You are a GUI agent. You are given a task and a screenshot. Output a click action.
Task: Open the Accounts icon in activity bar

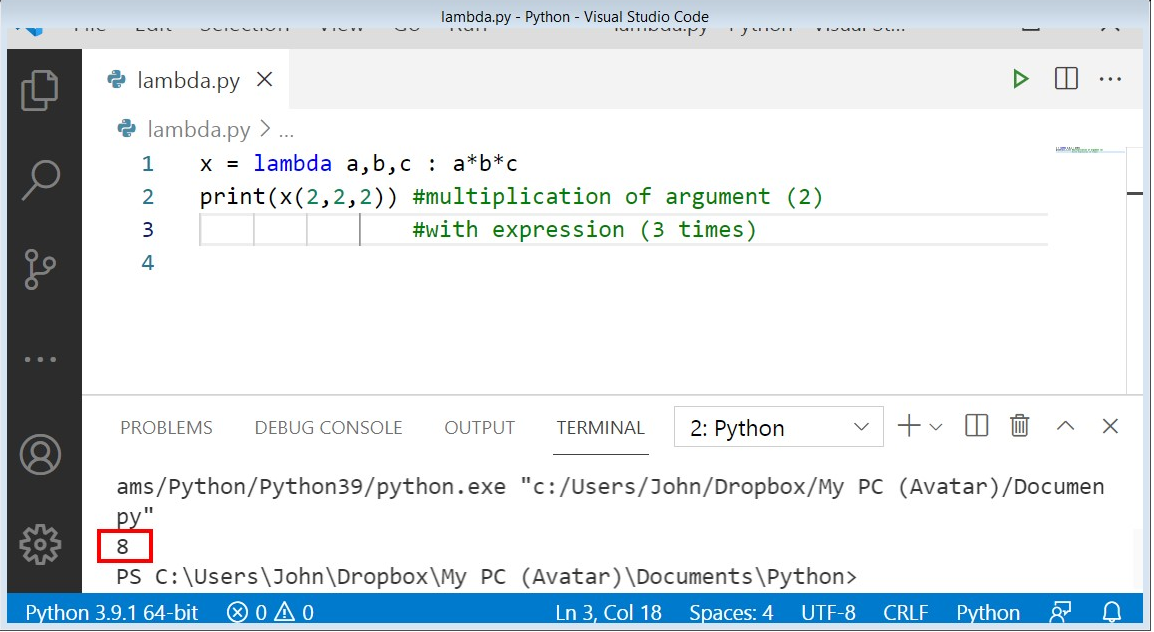pyautogui.click(x=40, y=453)
